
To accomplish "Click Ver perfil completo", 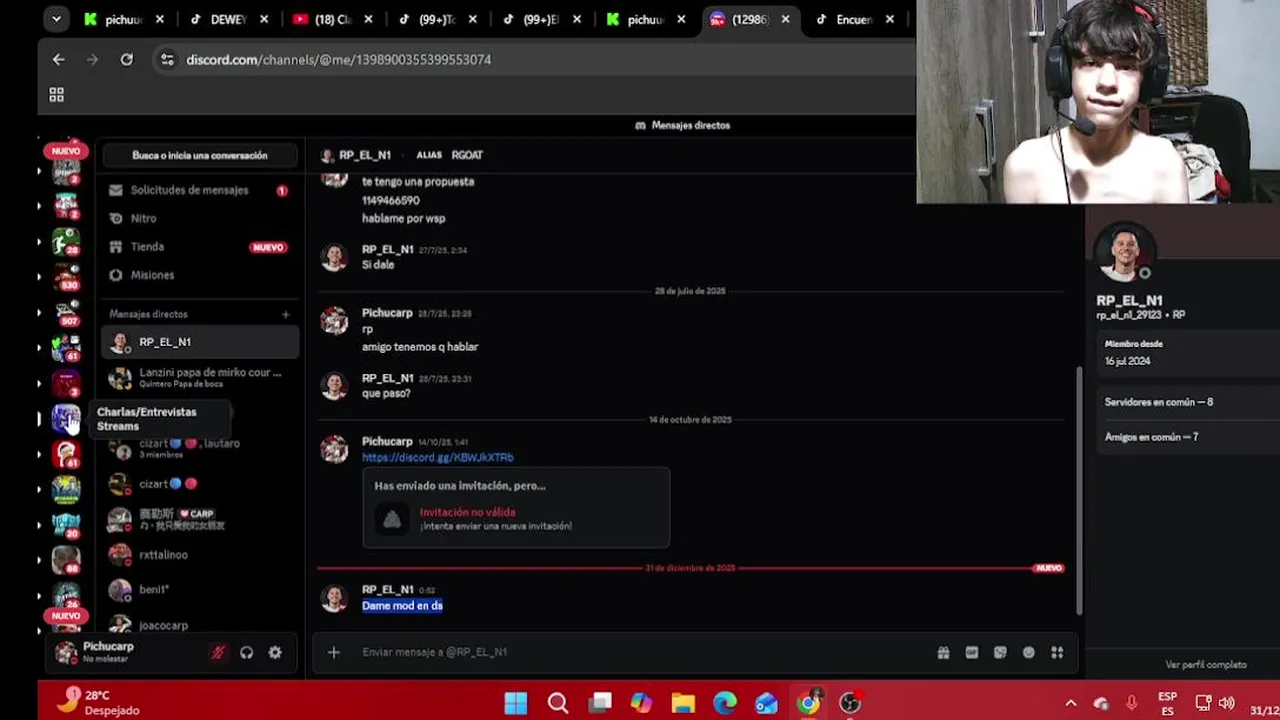I will (1205, 665).
